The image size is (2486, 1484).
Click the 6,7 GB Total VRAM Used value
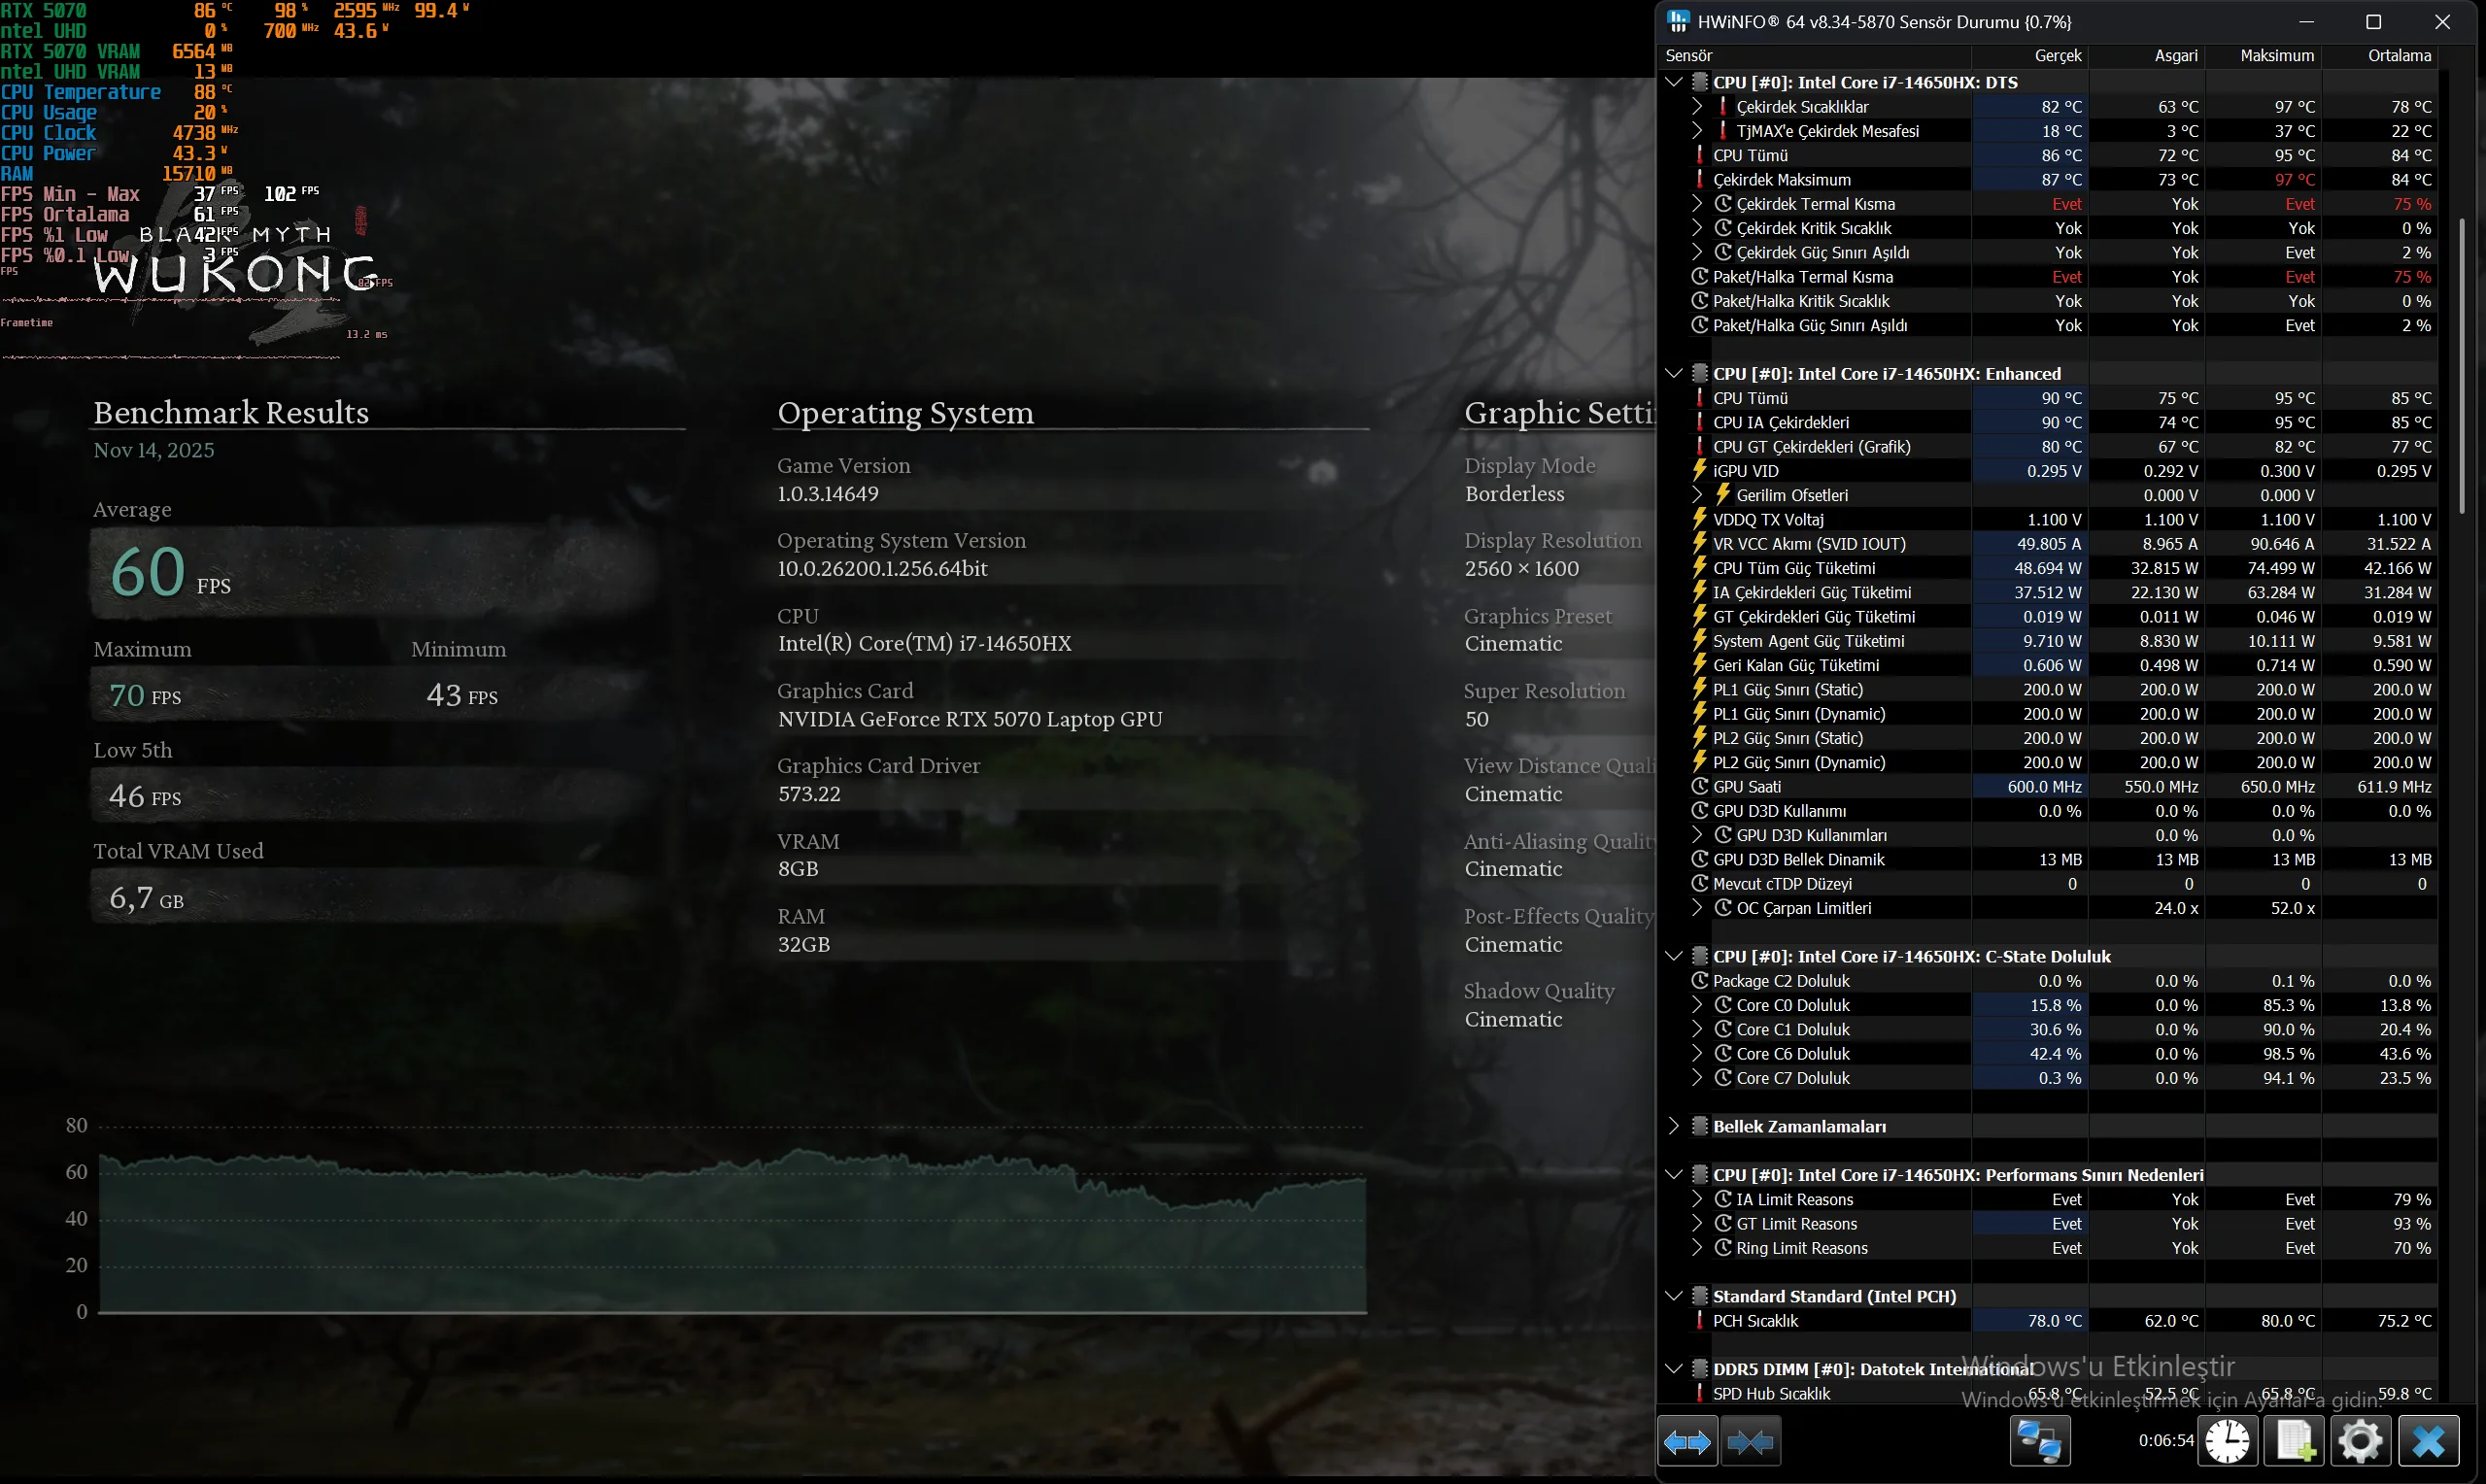point(146,898)
